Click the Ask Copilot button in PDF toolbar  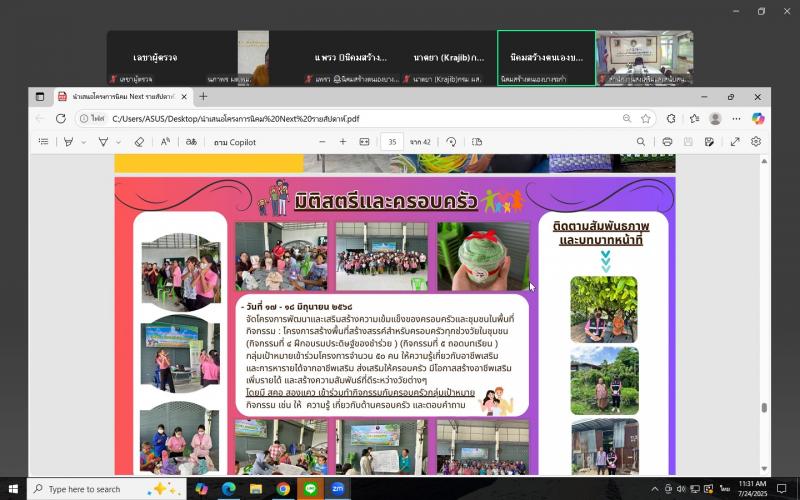[235, 142]
